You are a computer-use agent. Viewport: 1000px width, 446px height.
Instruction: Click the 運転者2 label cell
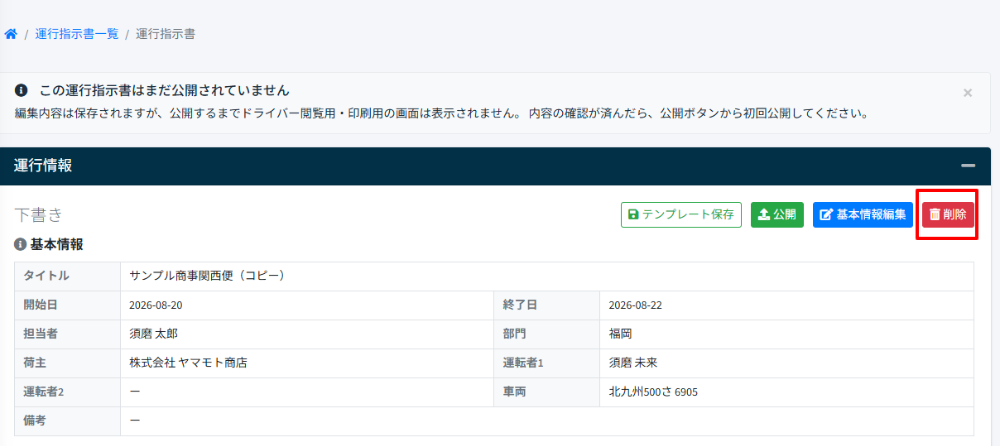(x=68, y=392)
